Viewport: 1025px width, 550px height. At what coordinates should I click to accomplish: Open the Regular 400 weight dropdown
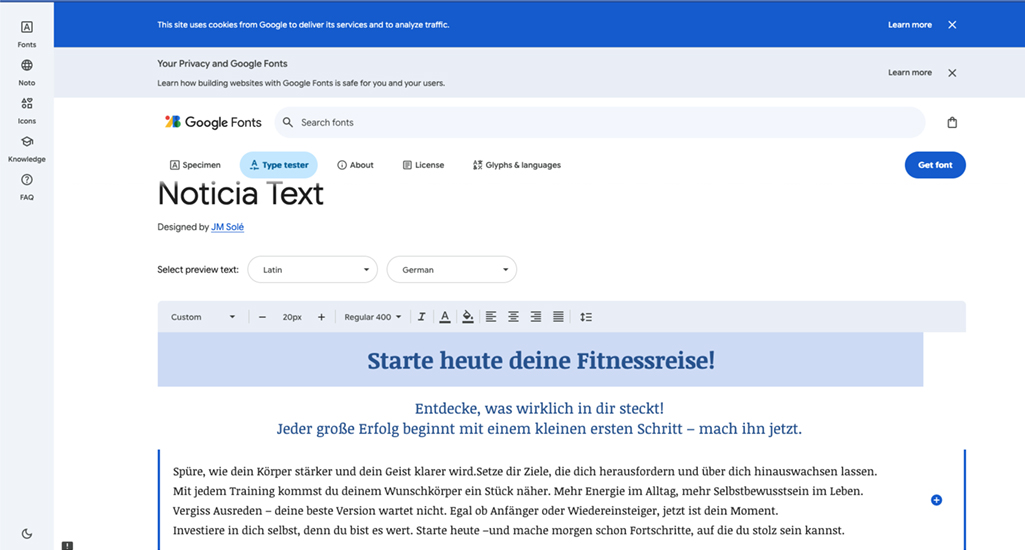point(372,317)
